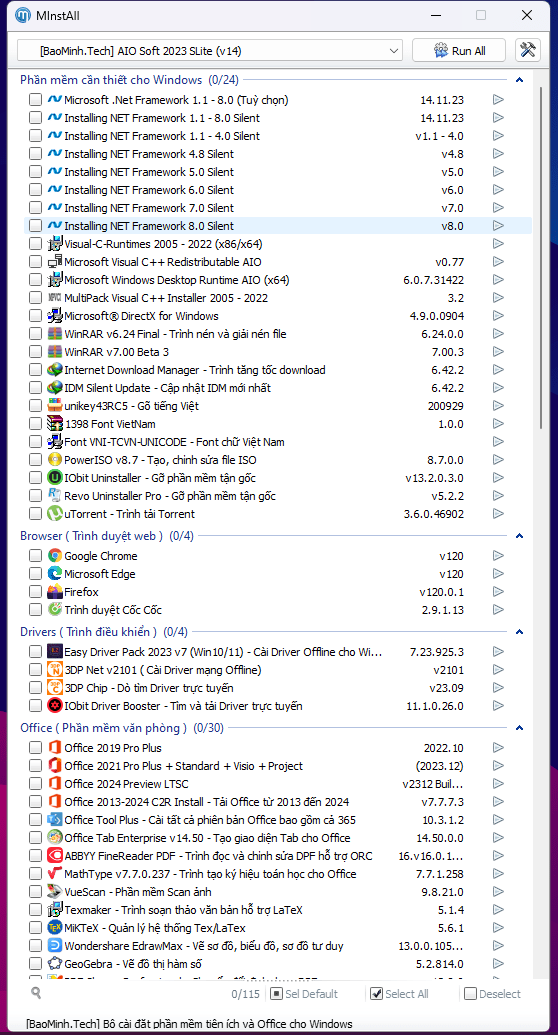
Task: Open the AIO Soft 2023 SLite profile dropdown
Action: [209, 51]
